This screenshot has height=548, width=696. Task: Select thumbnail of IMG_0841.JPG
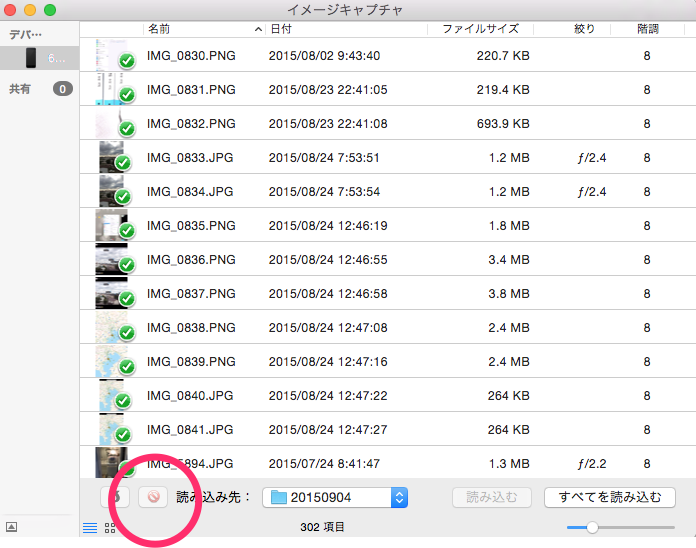pyautogui.click(x=112, y=430)
